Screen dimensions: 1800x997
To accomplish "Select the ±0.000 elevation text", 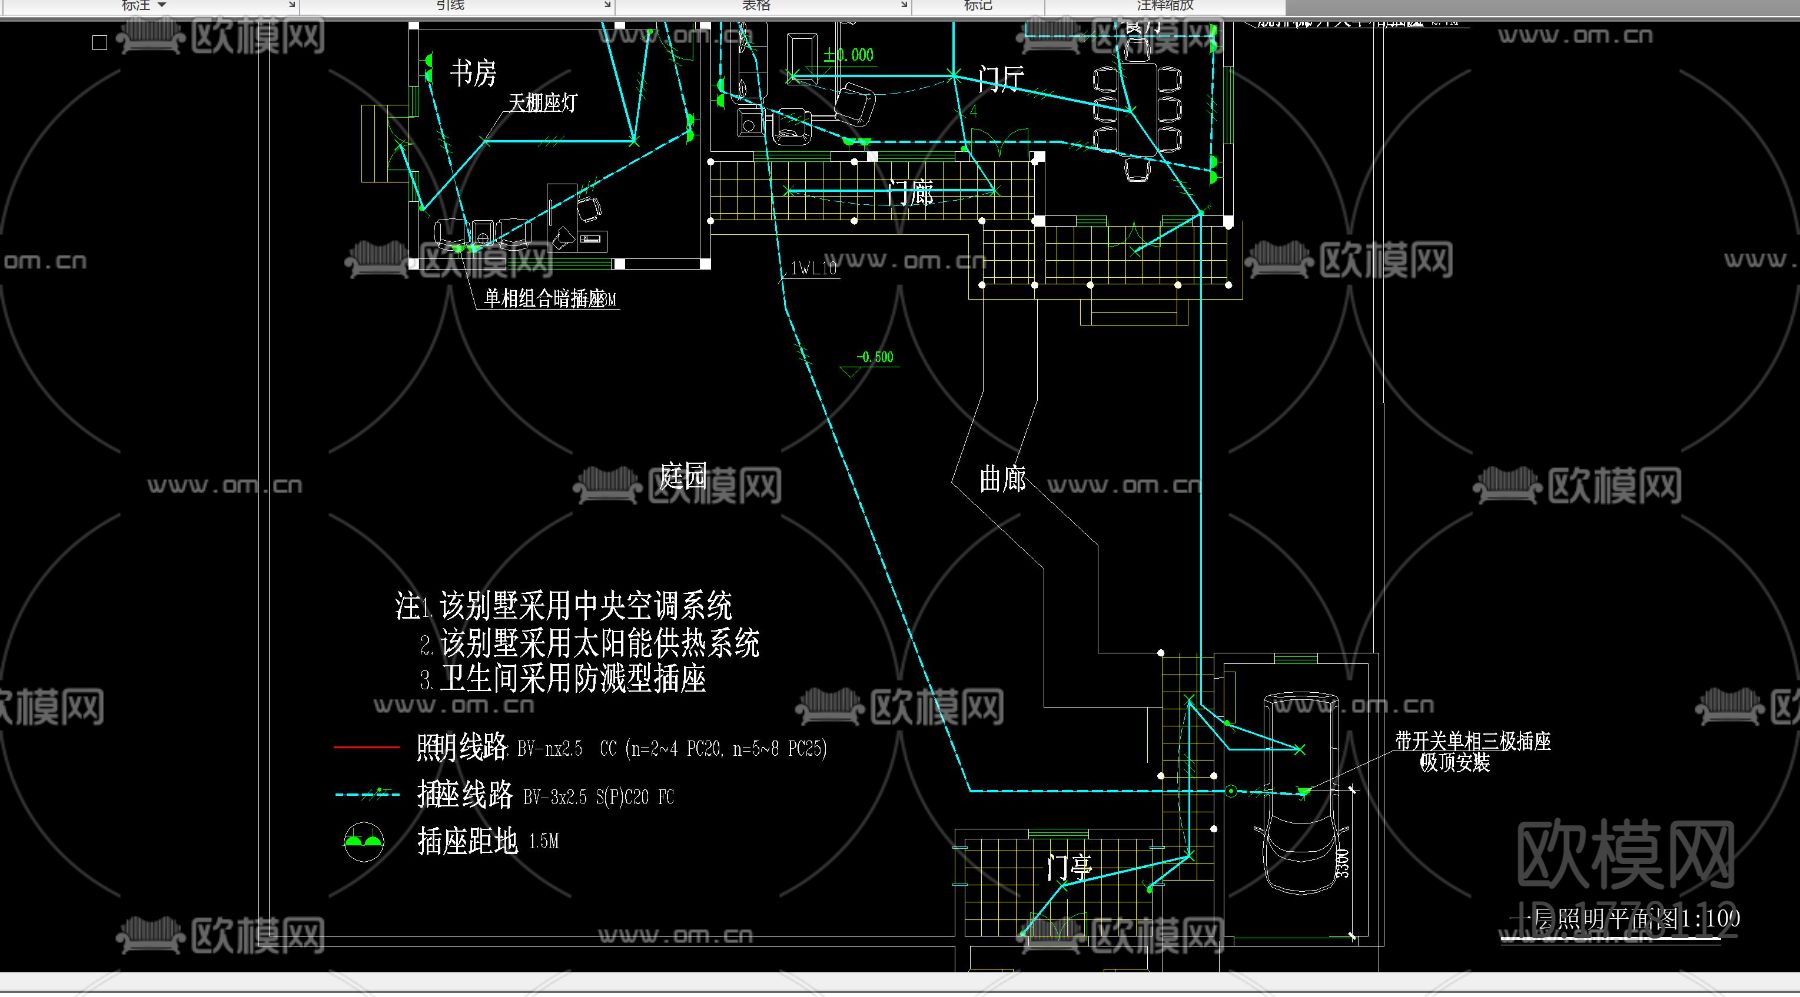I will click(849, 55).
